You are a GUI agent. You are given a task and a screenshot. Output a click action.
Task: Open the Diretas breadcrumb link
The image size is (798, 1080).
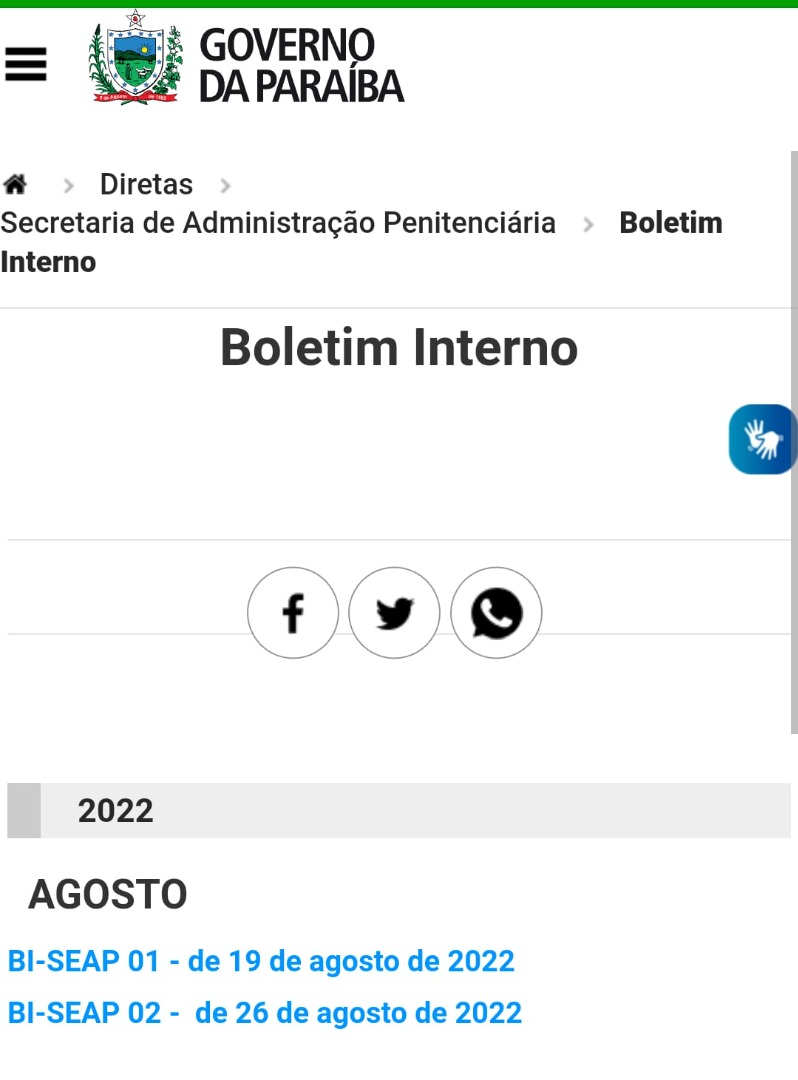click(146, 185)
